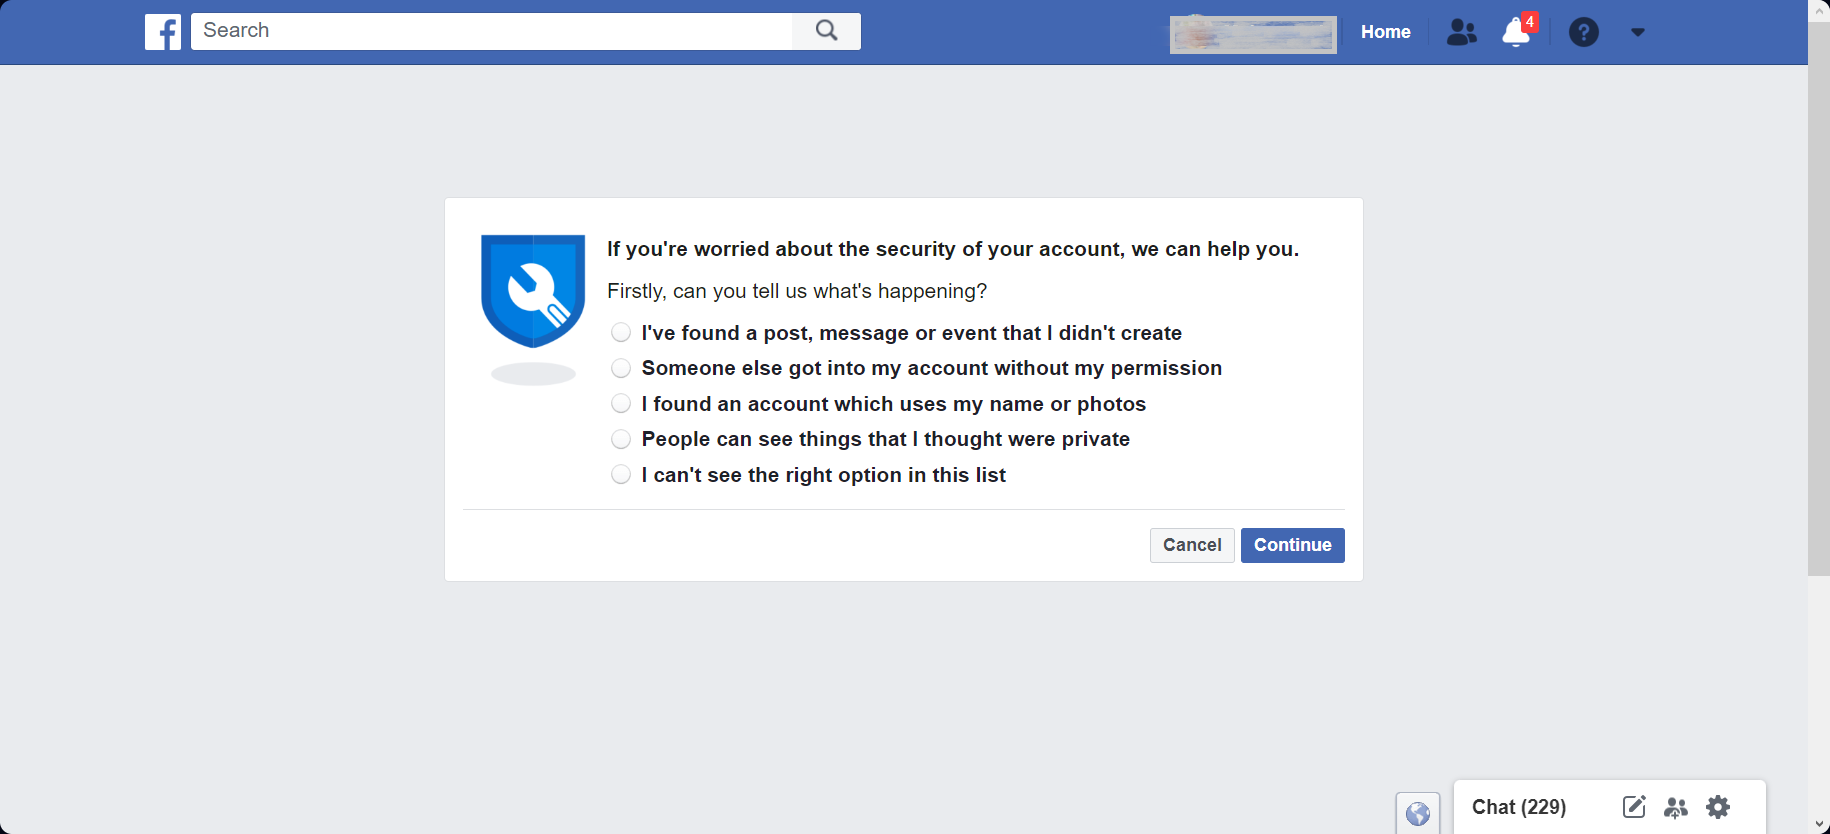The image size is (1830, 834).
Task: Open friend requests icon
Action: [1461, 31]
